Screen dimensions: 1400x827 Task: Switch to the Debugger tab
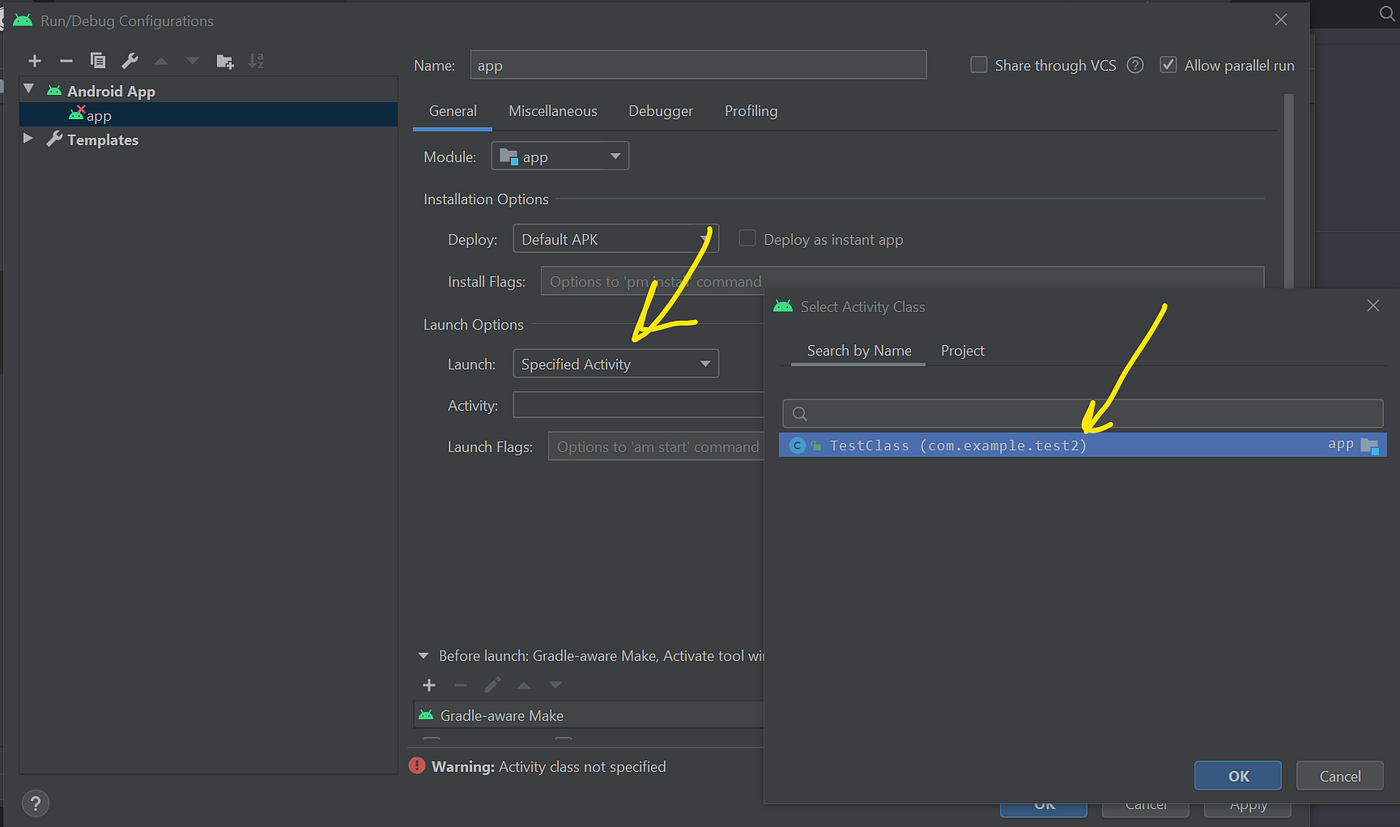coord(661,111)
